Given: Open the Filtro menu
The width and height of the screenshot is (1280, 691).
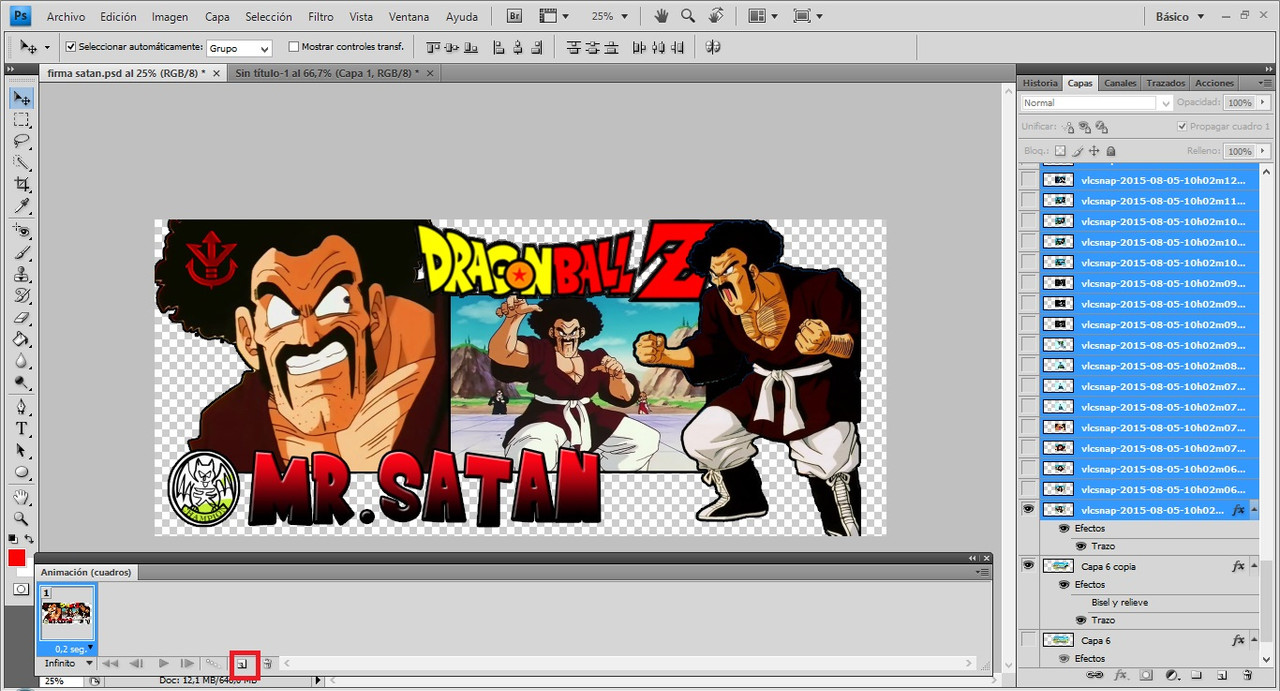Looking at the screenshot, I should click(x=321, y=17).
